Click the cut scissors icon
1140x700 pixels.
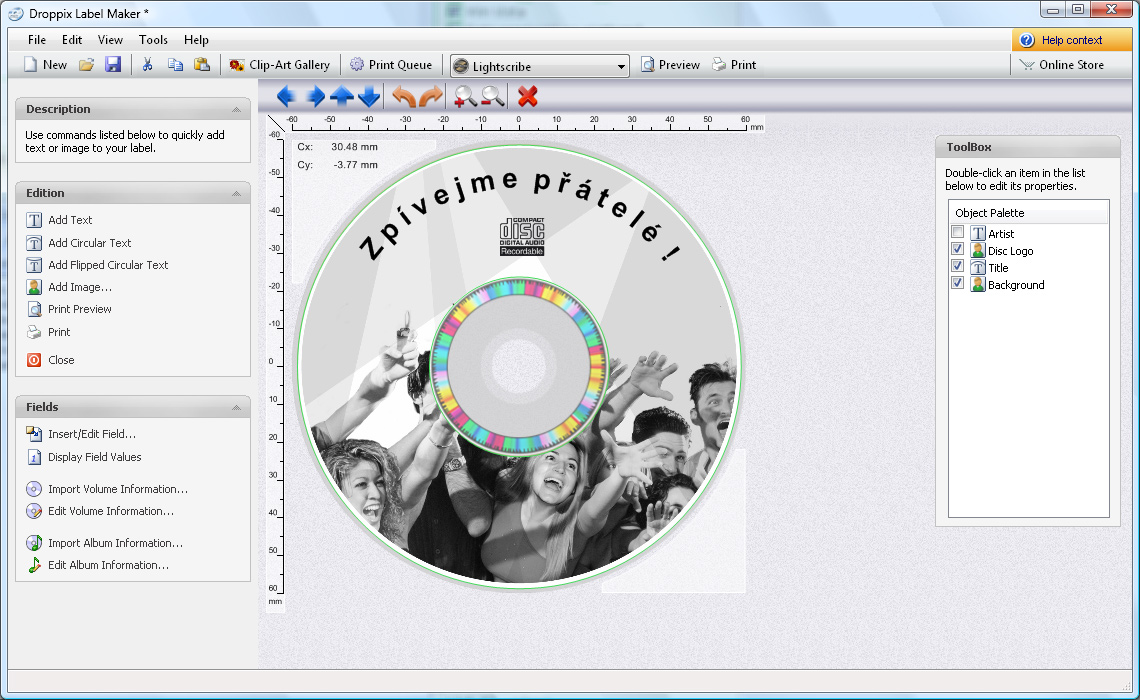tap(147, 65)
